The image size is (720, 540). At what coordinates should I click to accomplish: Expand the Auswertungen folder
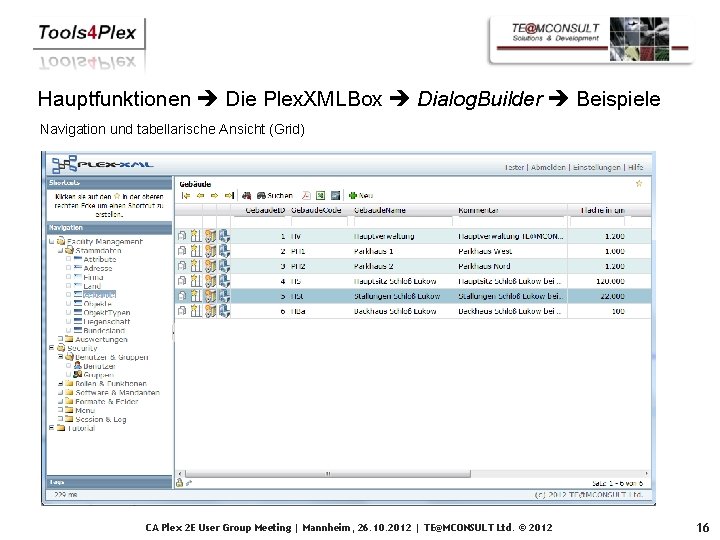(x=60, y=339)
